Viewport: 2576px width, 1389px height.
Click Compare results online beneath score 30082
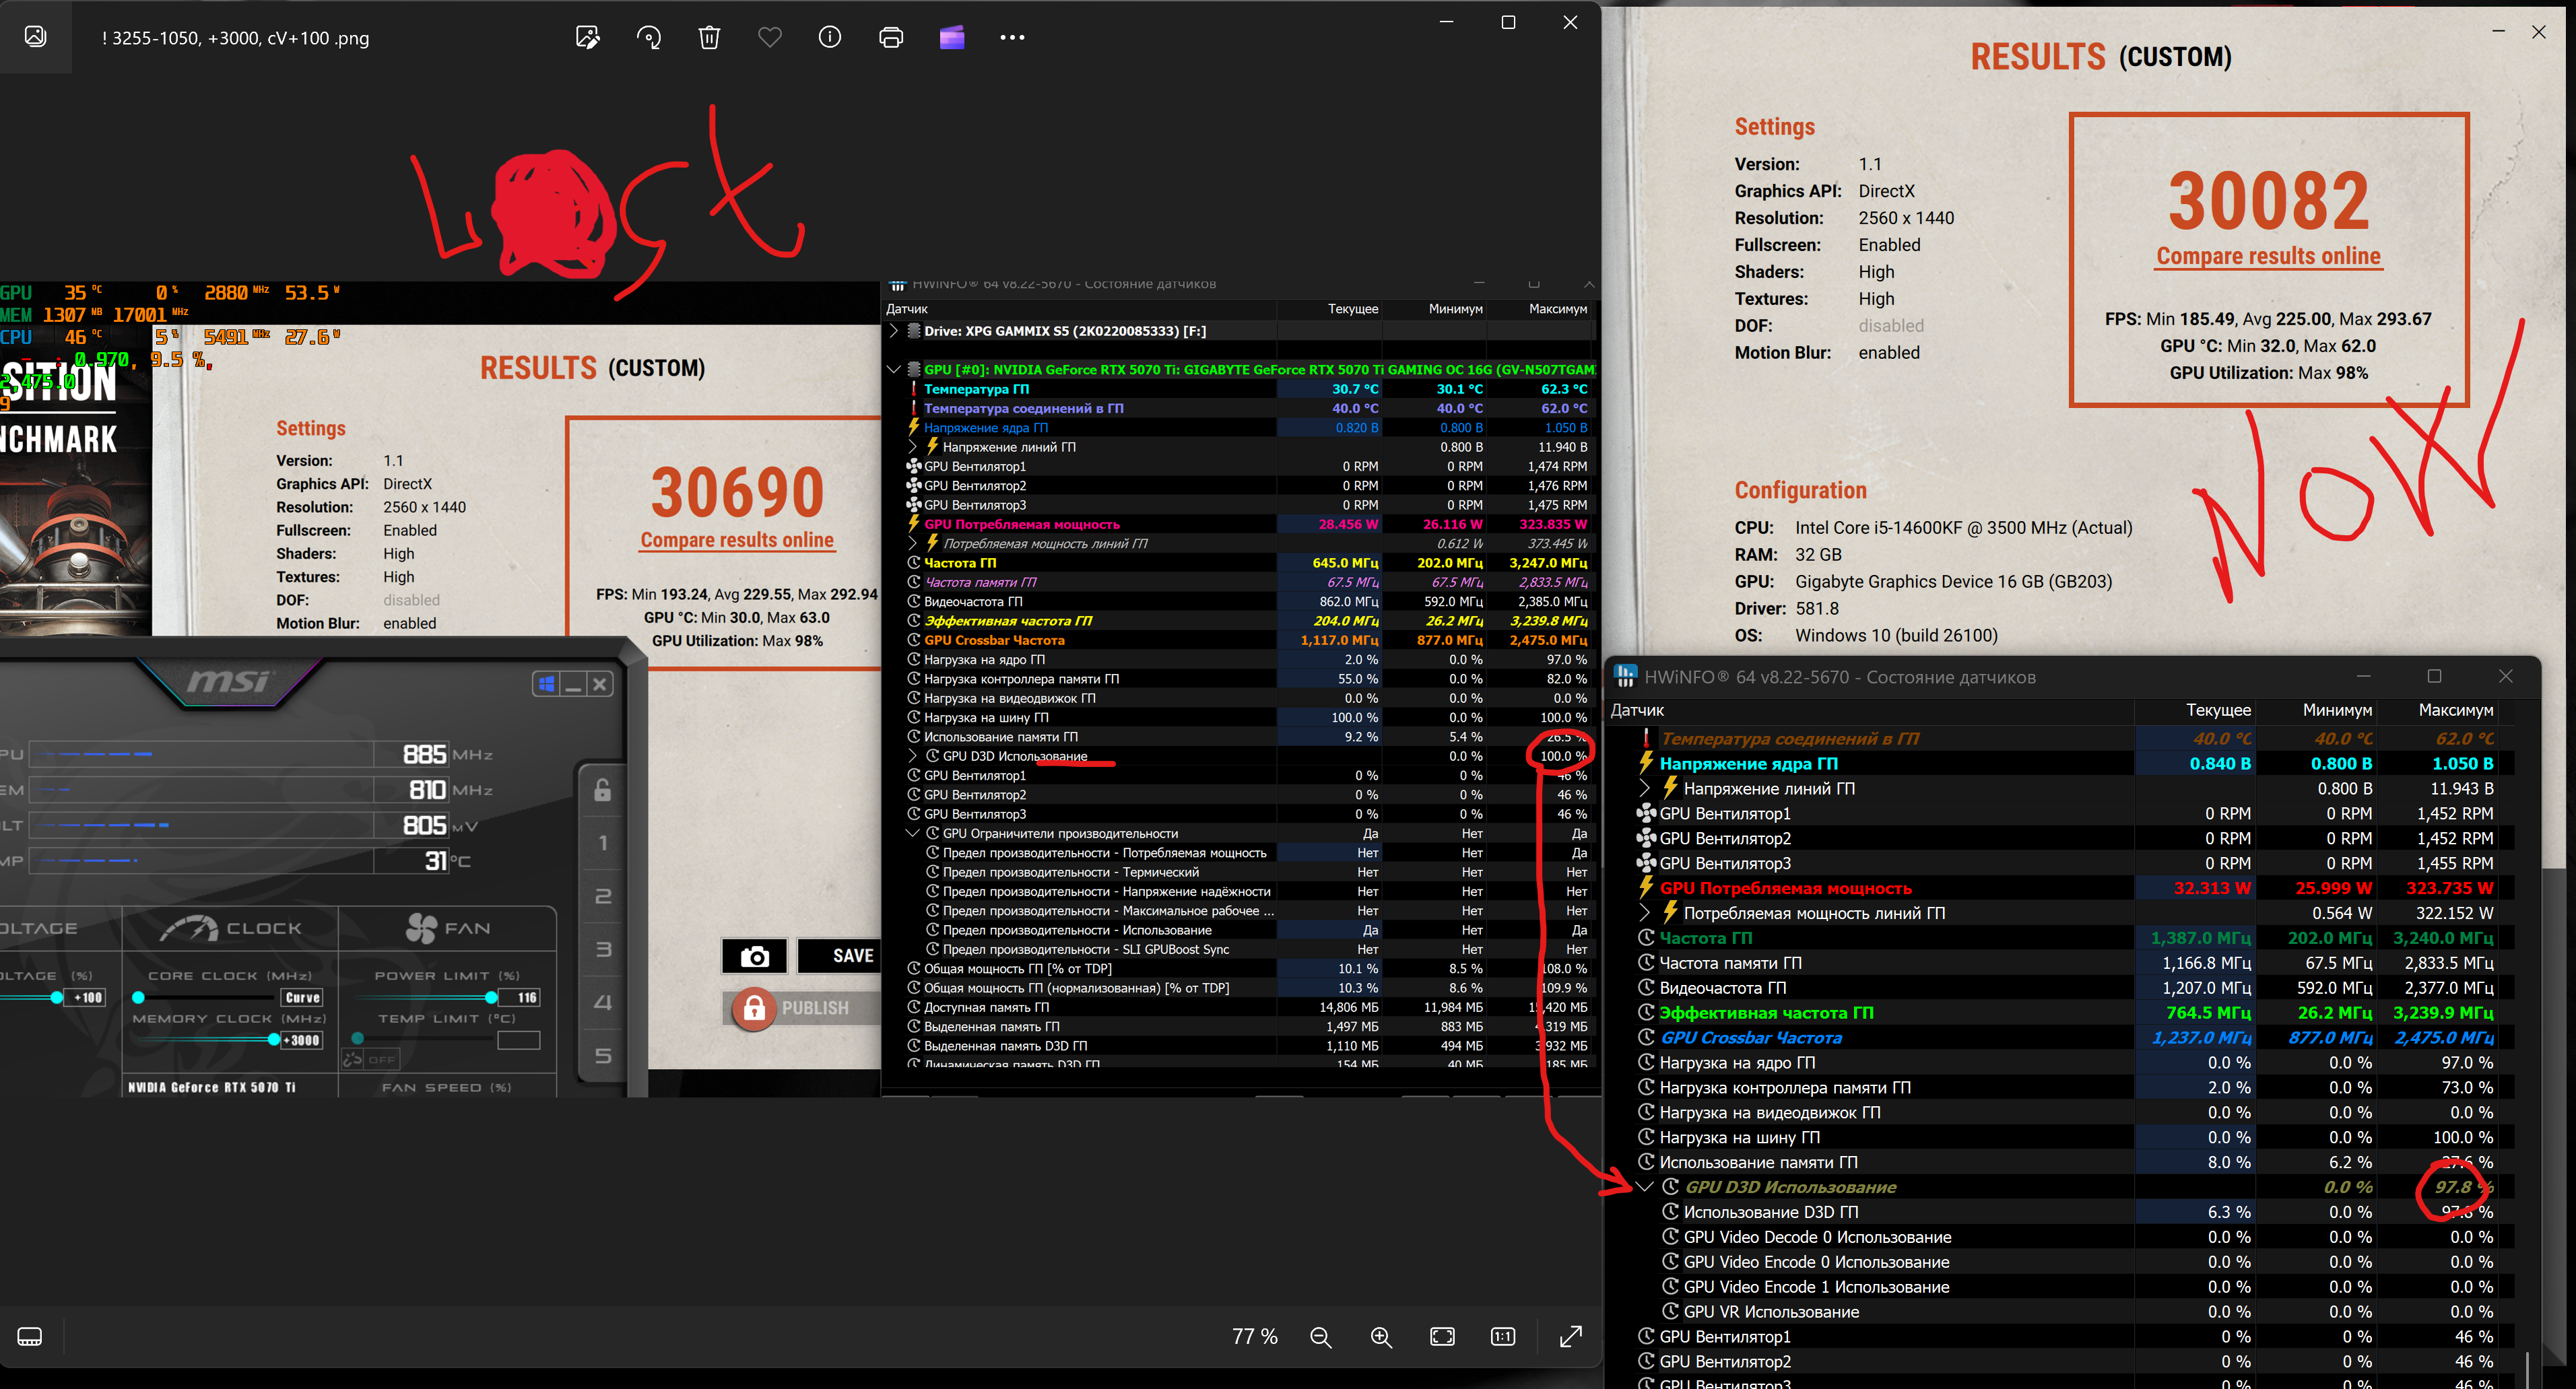(2268, 256)
